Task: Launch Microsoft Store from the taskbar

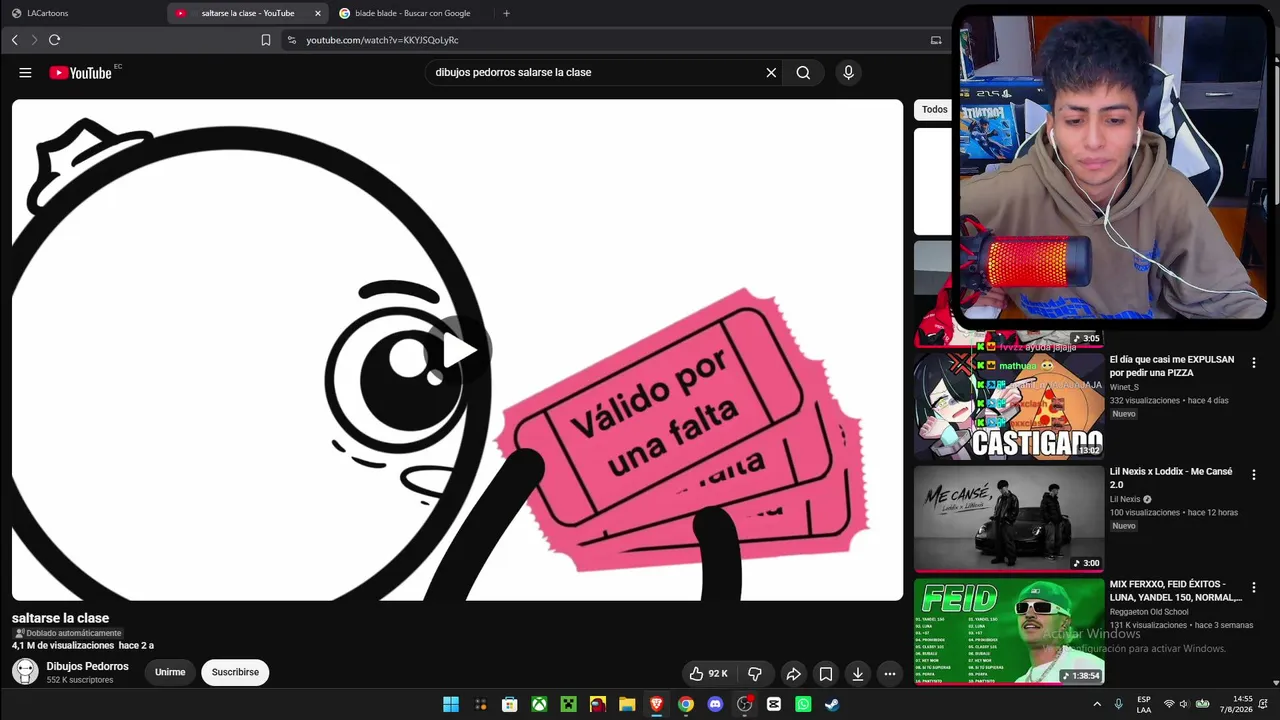Action: [510, 704]
